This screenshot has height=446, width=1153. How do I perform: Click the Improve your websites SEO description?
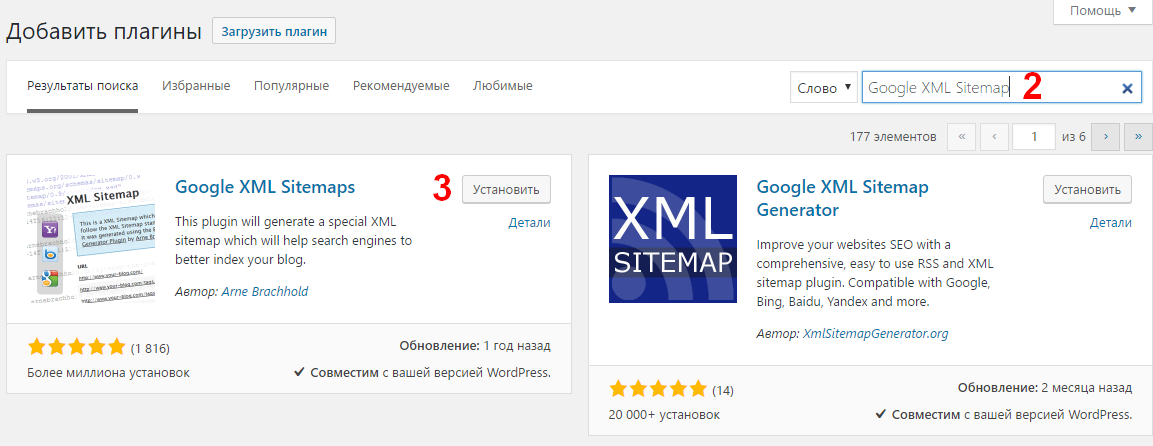tap(877, 273)
